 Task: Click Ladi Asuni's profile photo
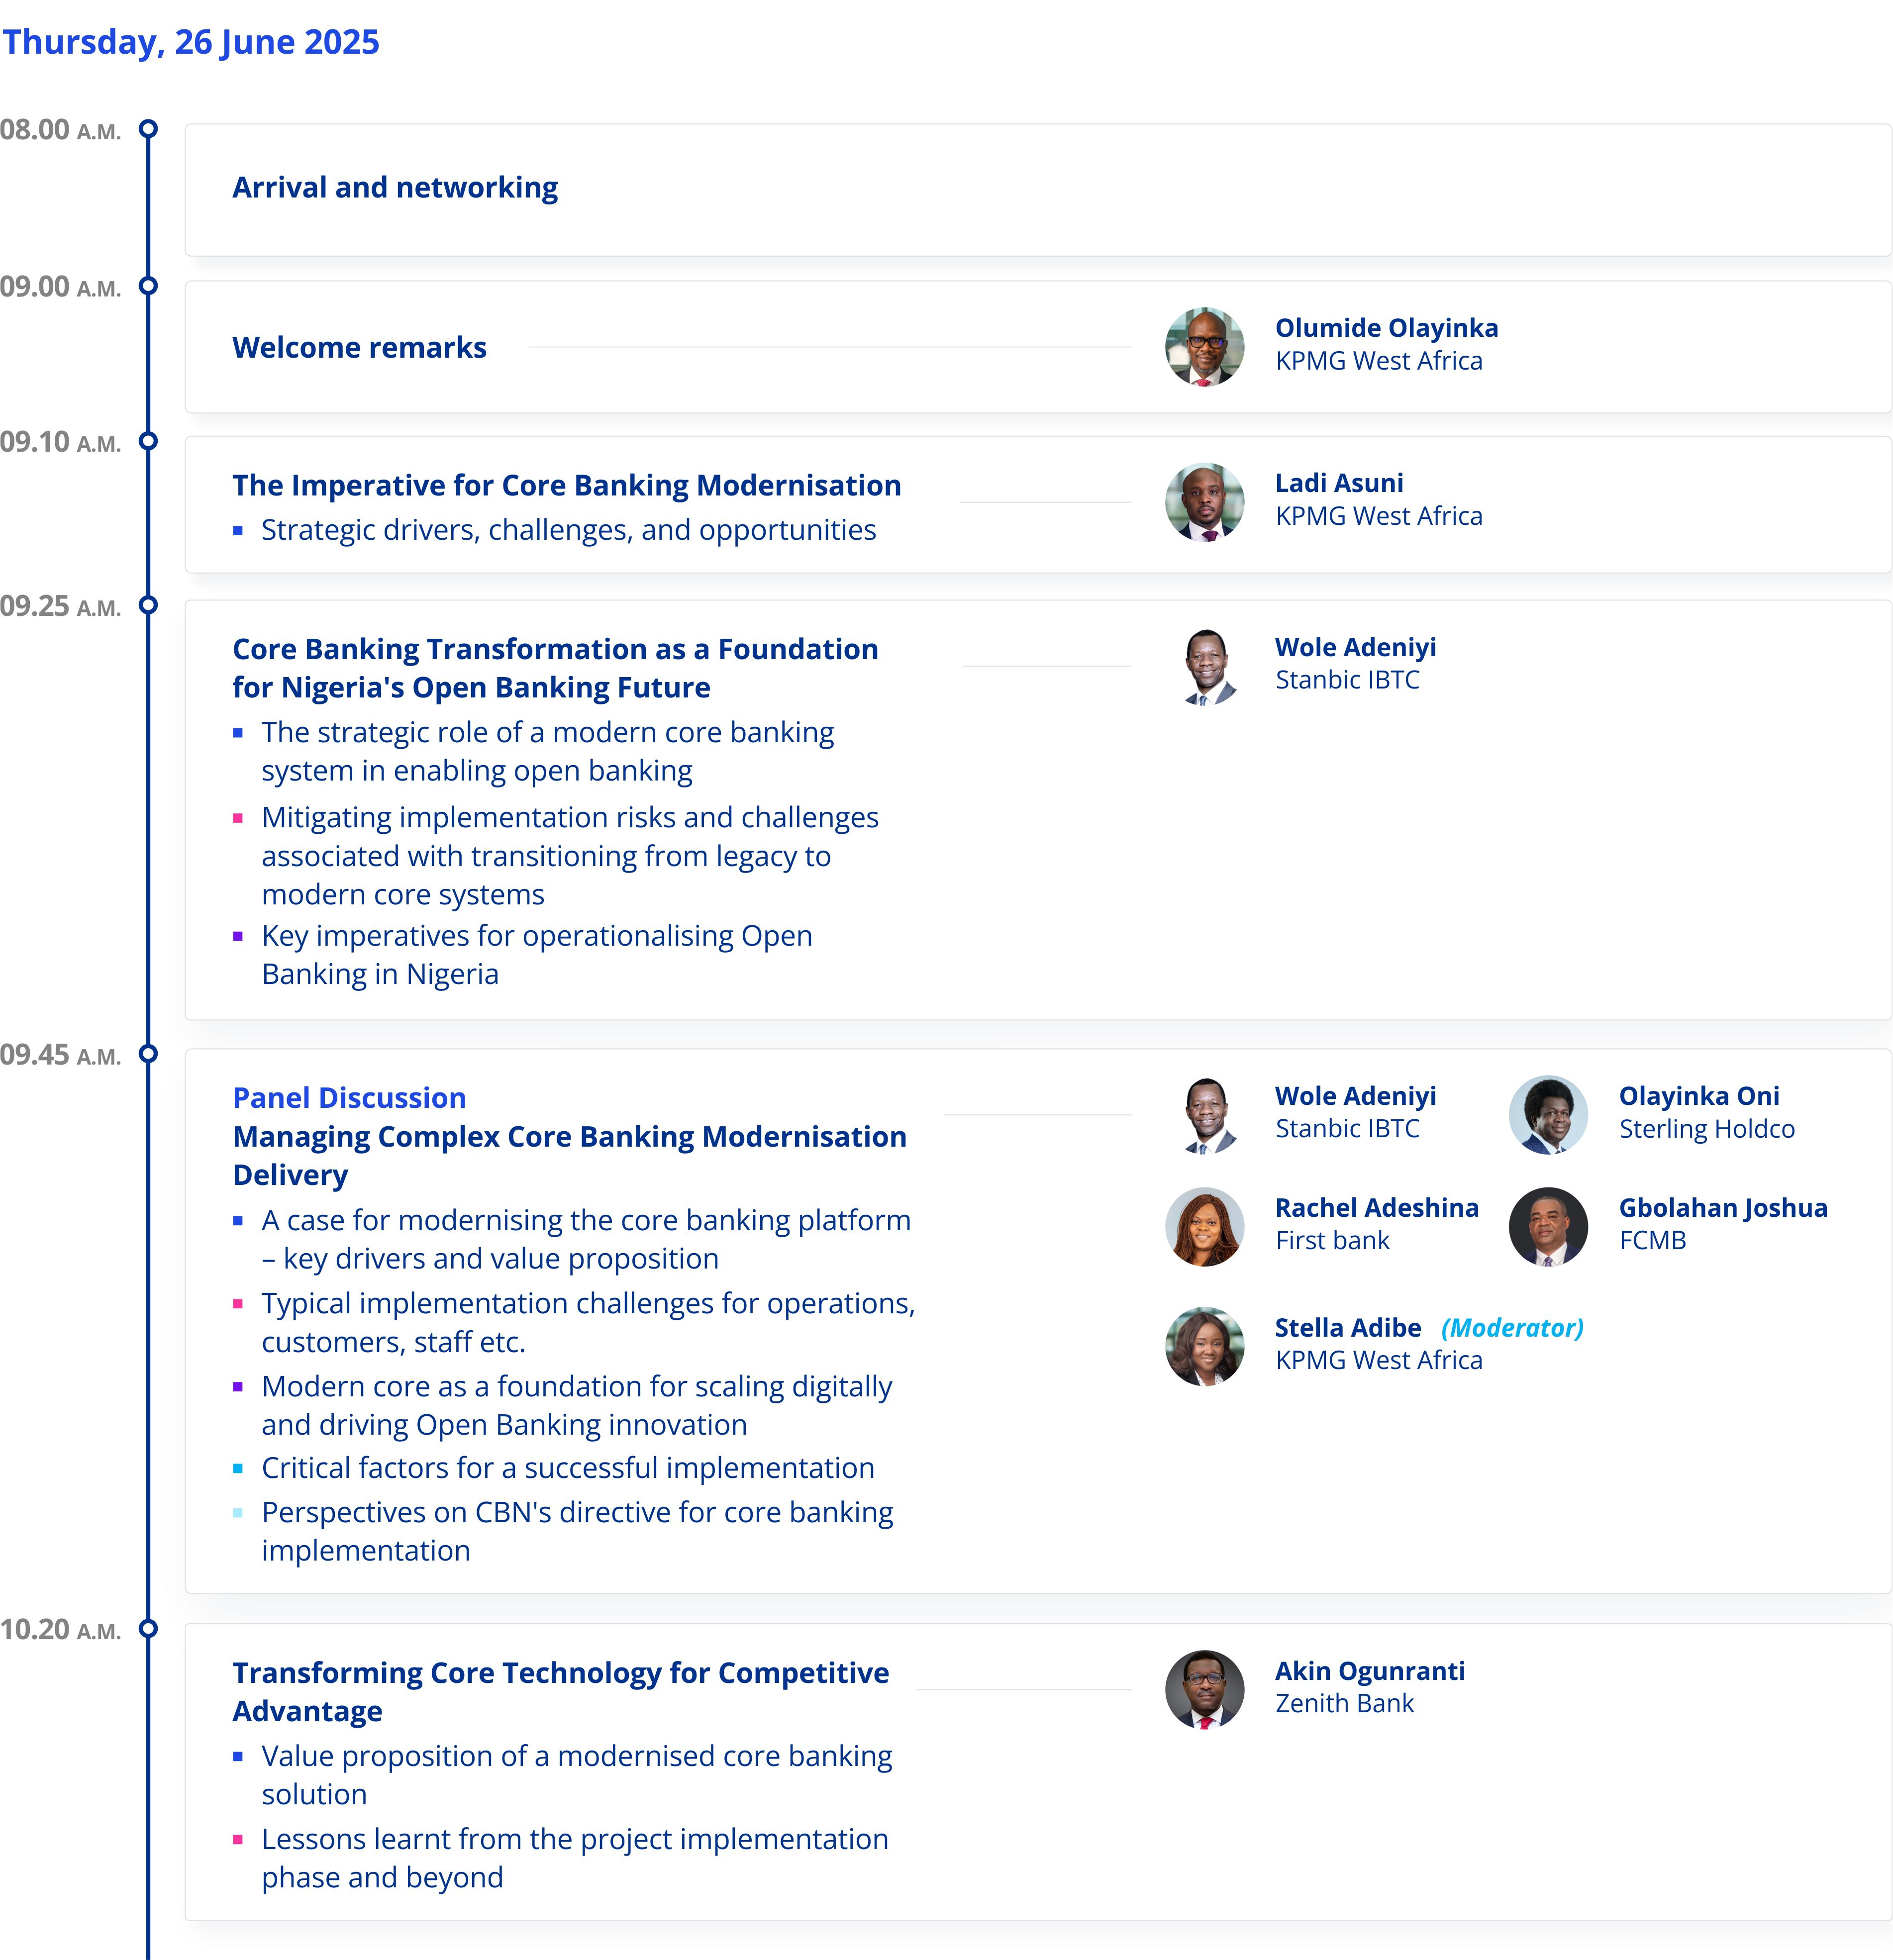(x=1204, y=502)
